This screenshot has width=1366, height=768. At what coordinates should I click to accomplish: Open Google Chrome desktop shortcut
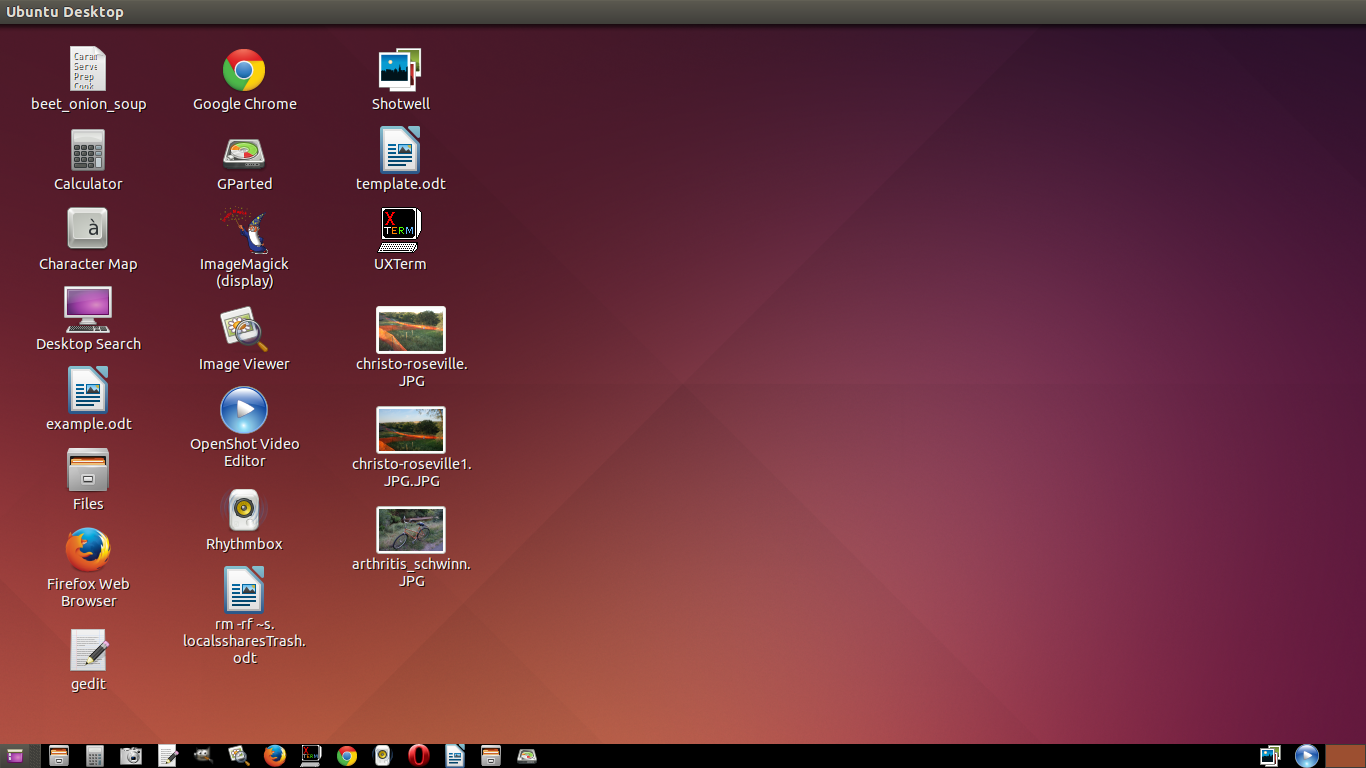point(244,71)
